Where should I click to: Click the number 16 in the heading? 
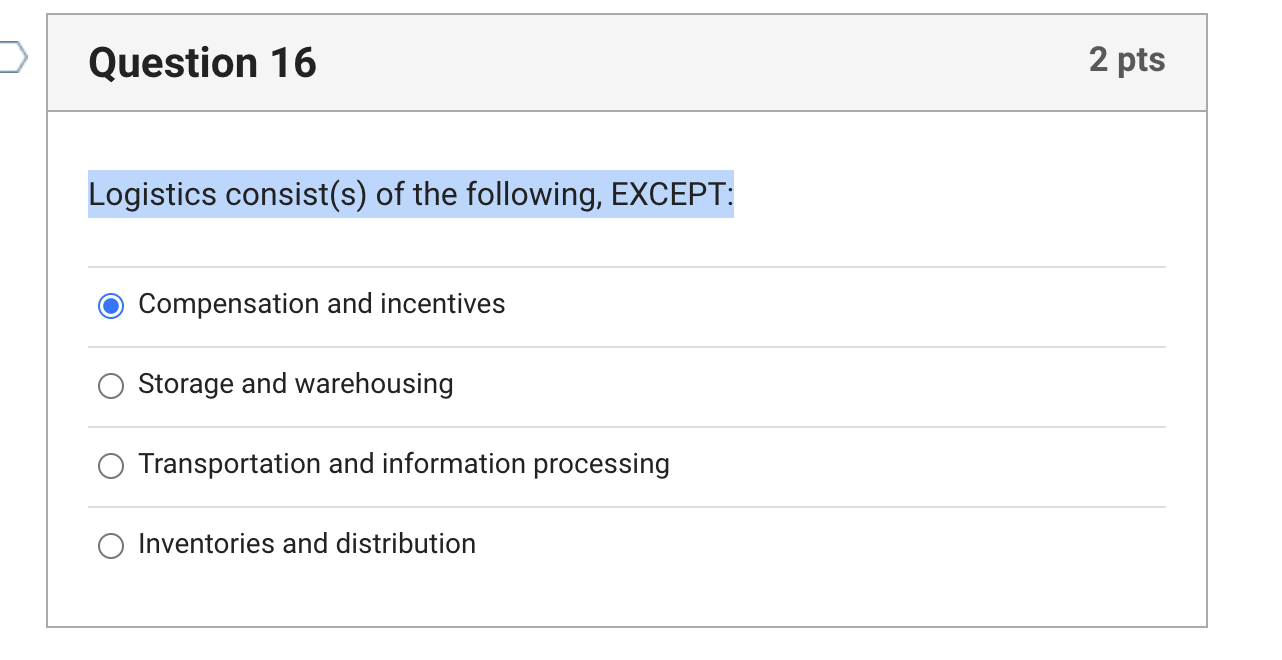[292, 63]
